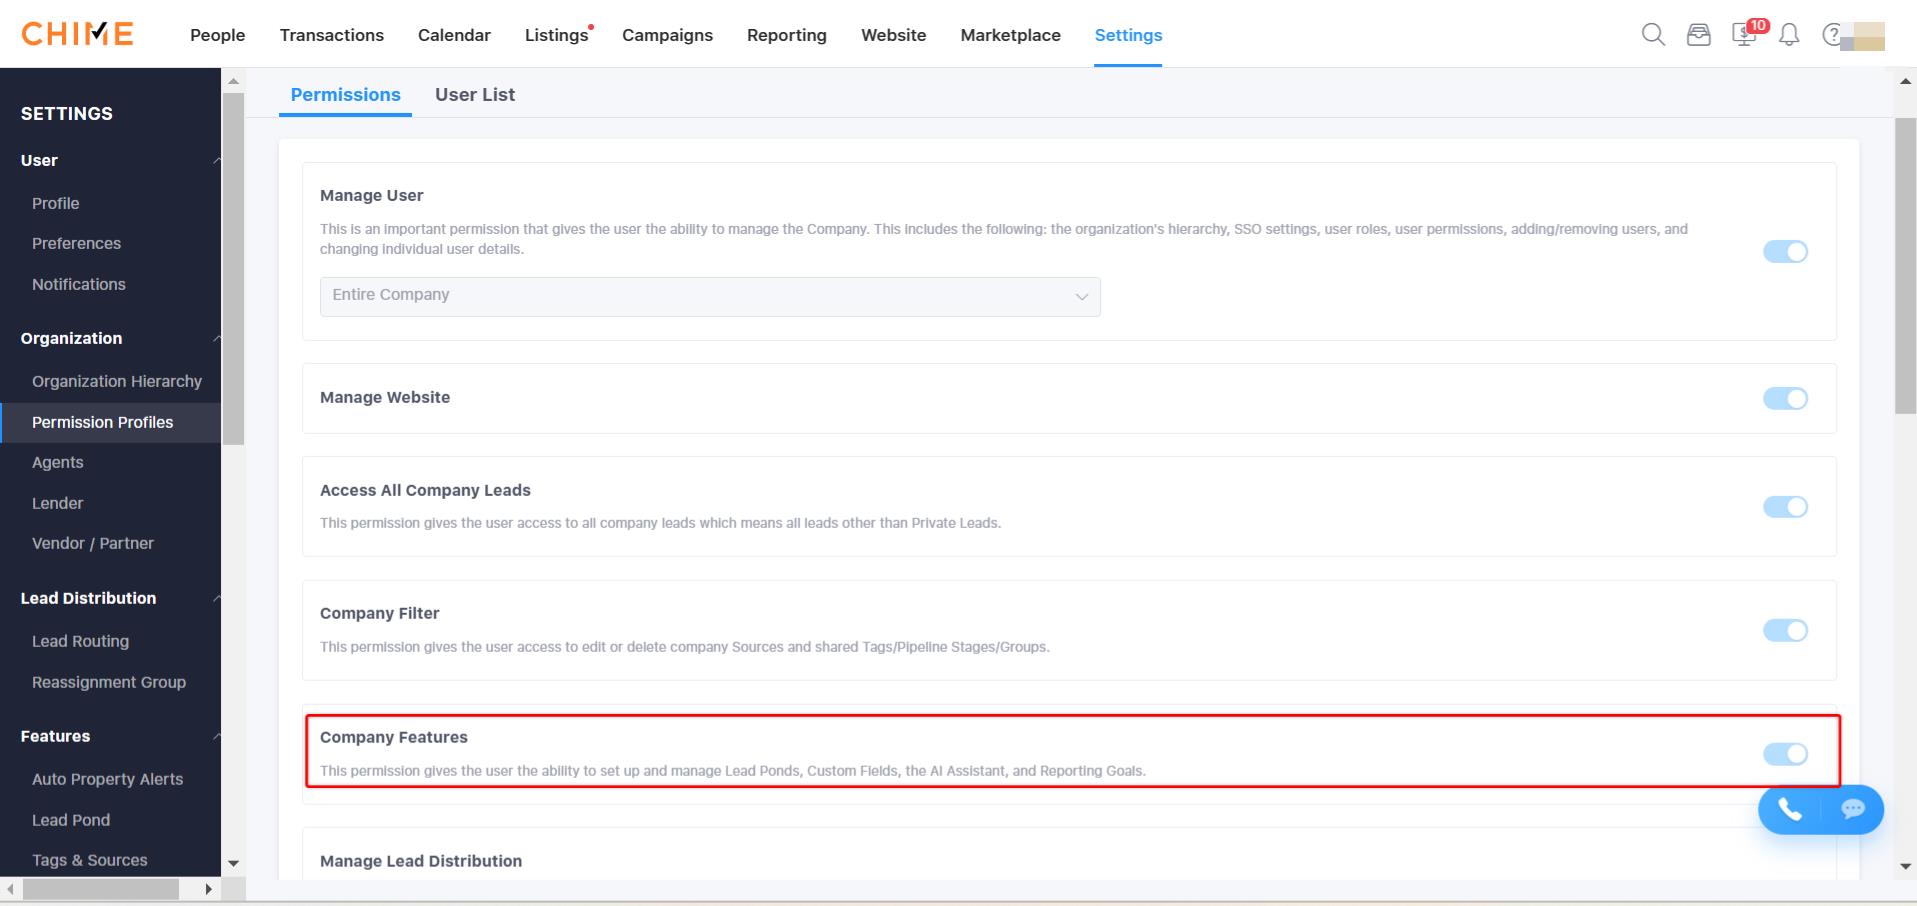Click the main page scroll up arrow
1917x906 pixels.
(1905, 81)
